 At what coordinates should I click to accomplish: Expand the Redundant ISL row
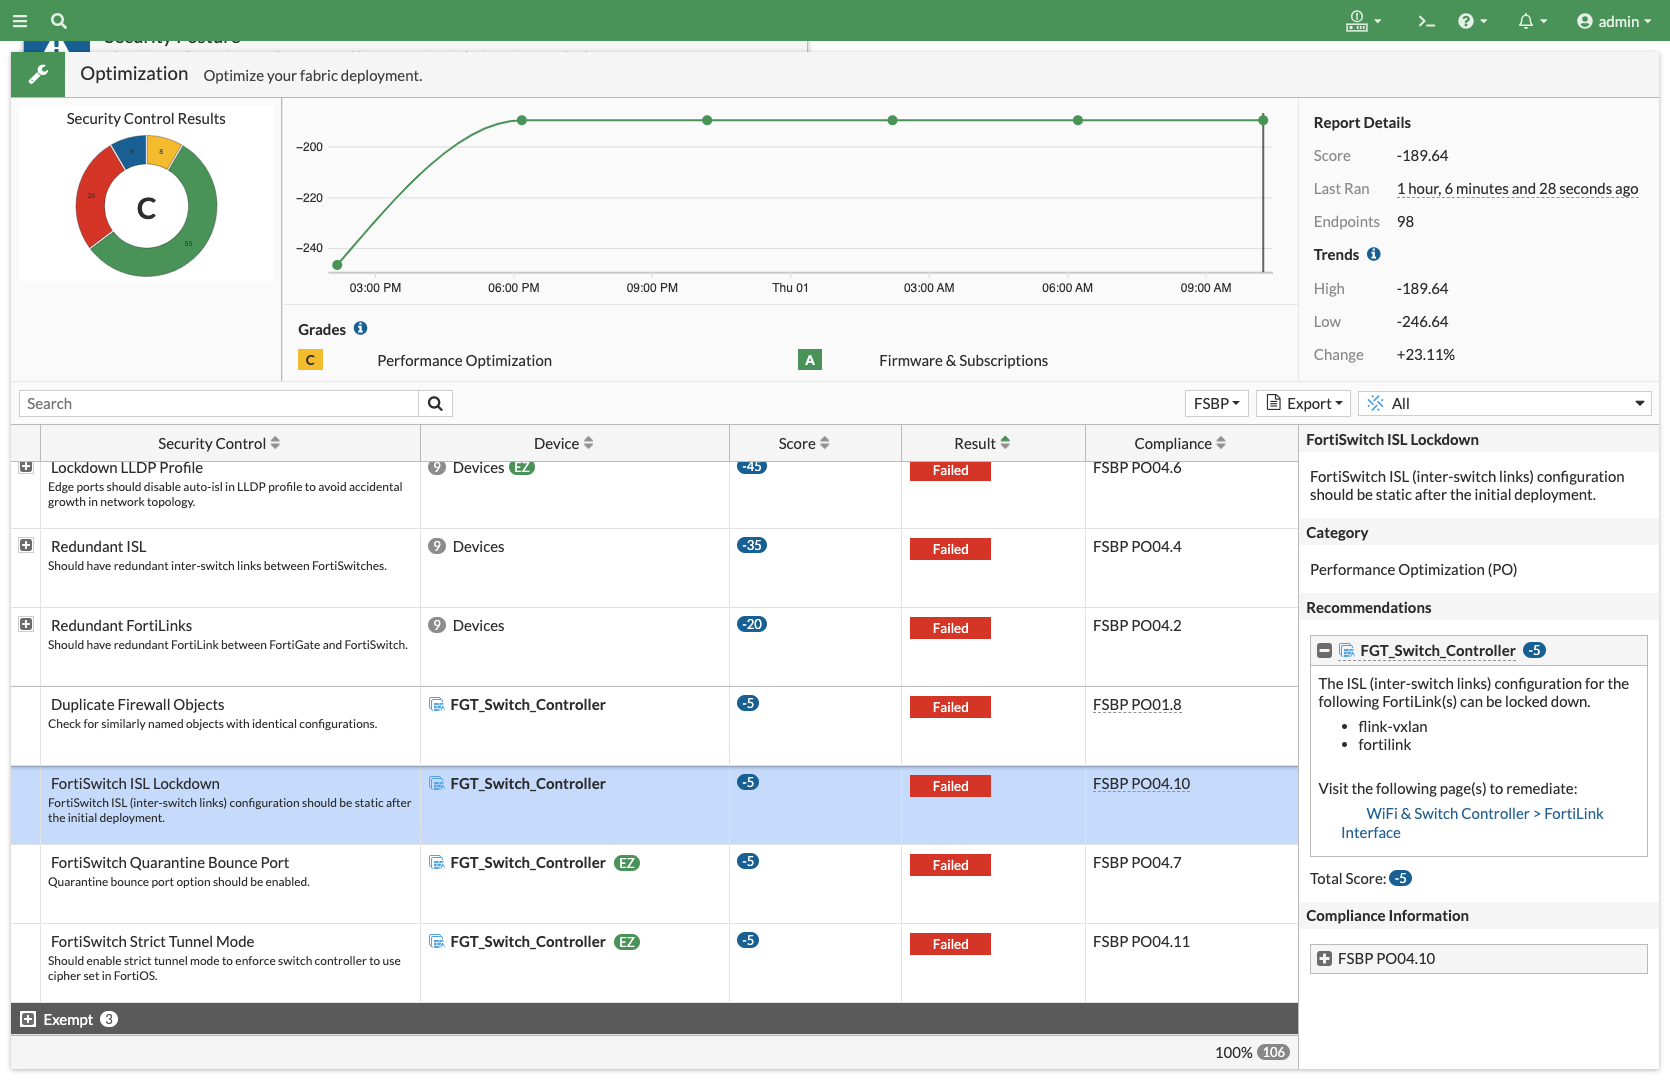pos(26,545)
